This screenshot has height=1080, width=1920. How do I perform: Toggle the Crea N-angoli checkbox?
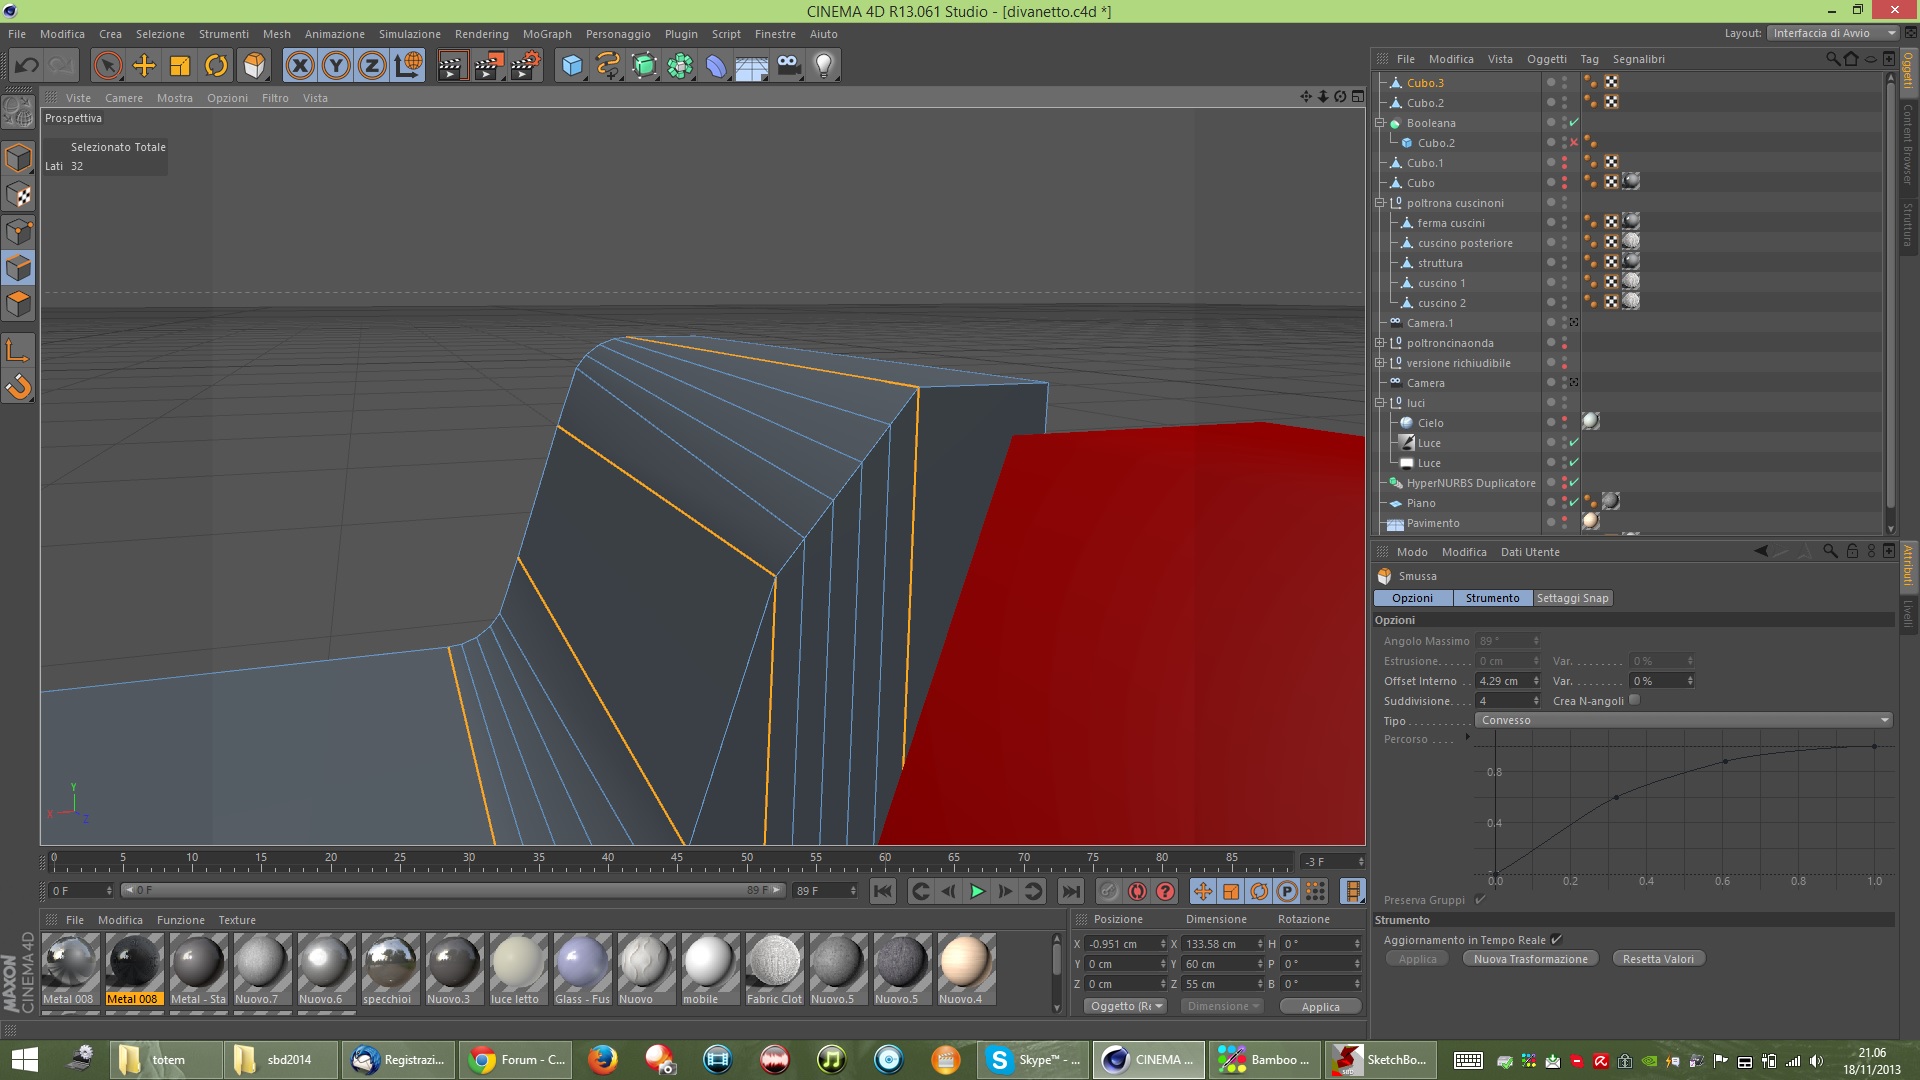click(1635, 700)
